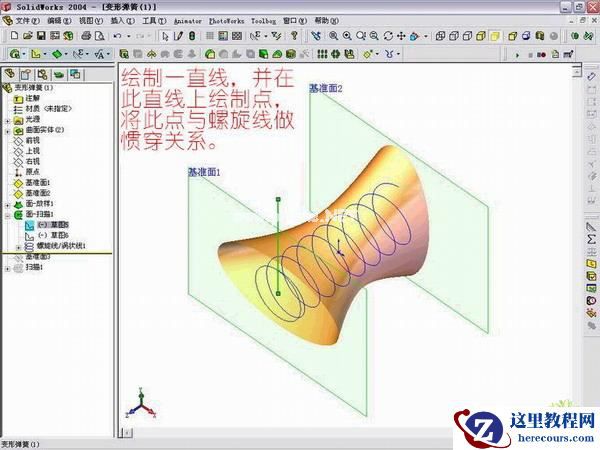Image resolution: width=600 pixels, height=450 pixels.
Task: Open the 文件(F) menu
Action: point(27,21)
